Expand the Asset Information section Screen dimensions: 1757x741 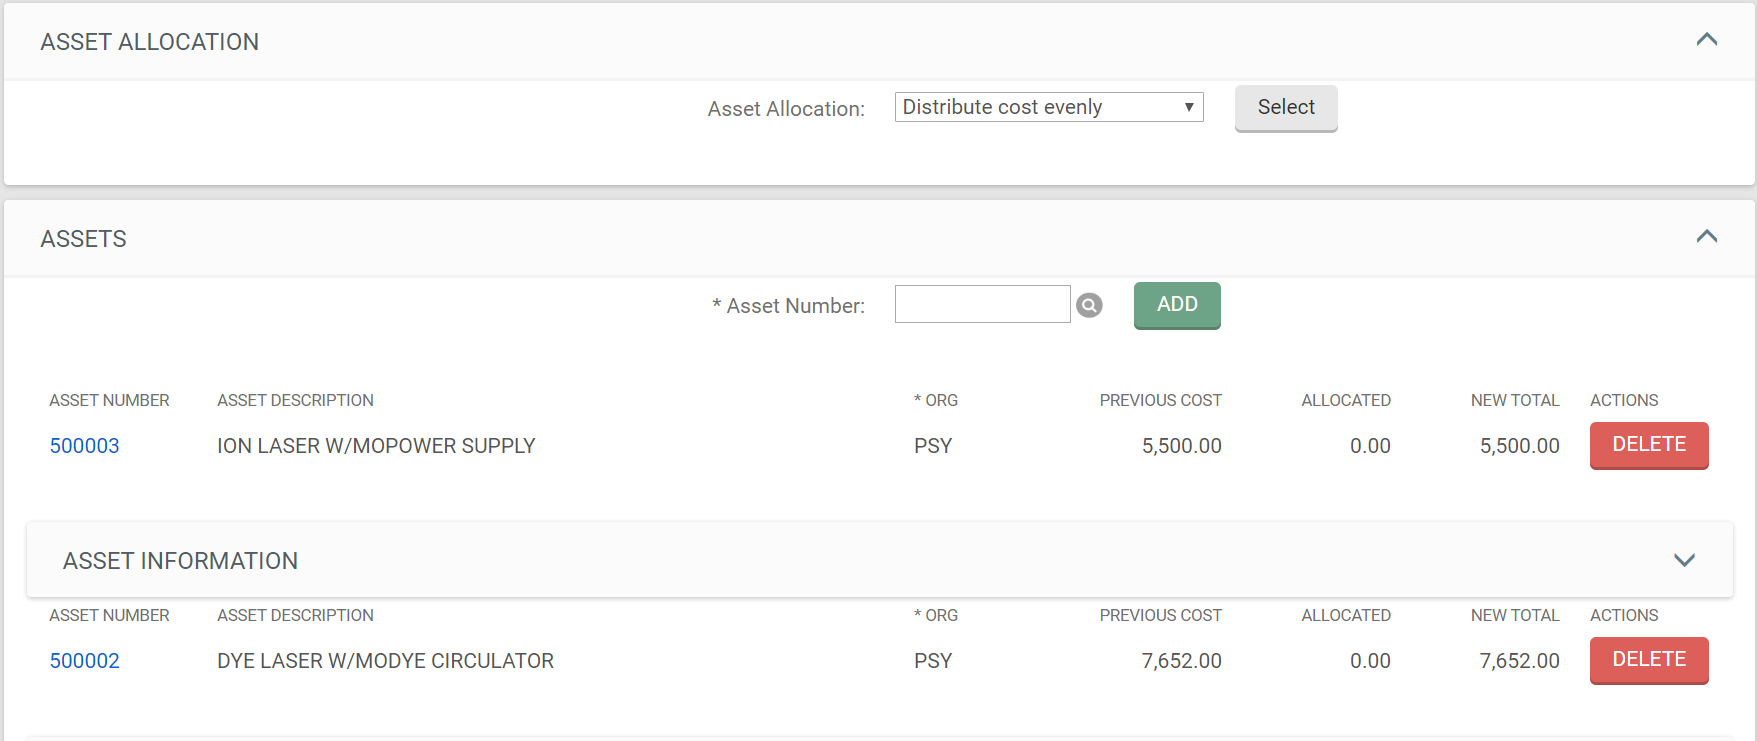pyautogui.click(x=1684, y=560)
